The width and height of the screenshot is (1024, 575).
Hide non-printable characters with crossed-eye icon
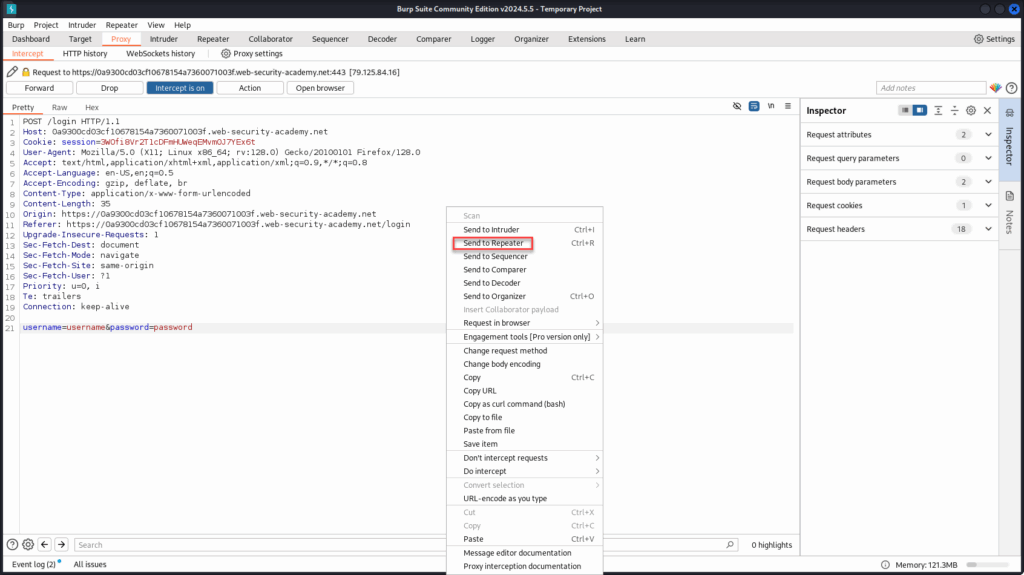coord(737,106)
